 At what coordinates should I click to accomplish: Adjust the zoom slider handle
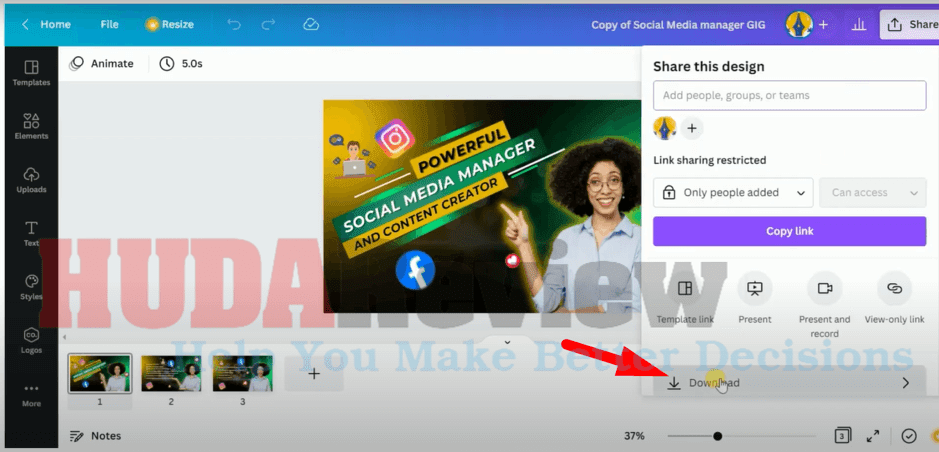pyautogui.click(x=717, y=436)
